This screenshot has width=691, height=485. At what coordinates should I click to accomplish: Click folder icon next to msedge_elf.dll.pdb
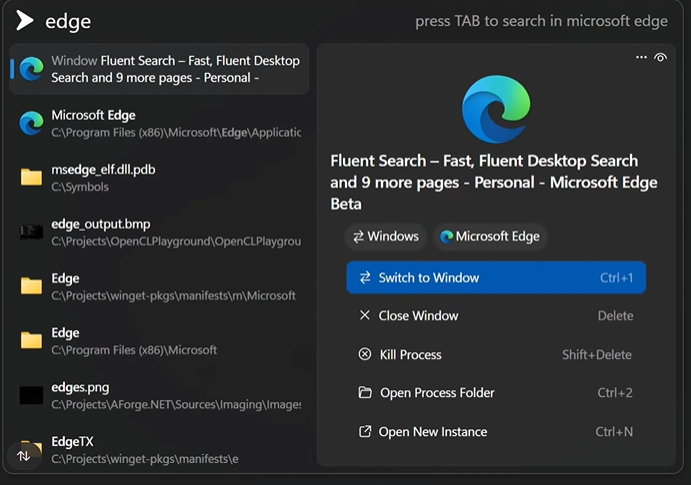[31, 178]
